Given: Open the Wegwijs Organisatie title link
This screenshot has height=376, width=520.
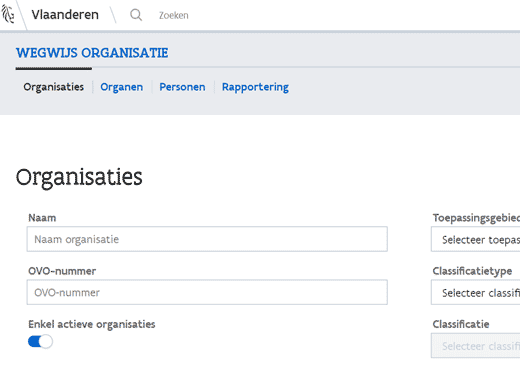Looking at the screenshot, I should coord(92,53).
